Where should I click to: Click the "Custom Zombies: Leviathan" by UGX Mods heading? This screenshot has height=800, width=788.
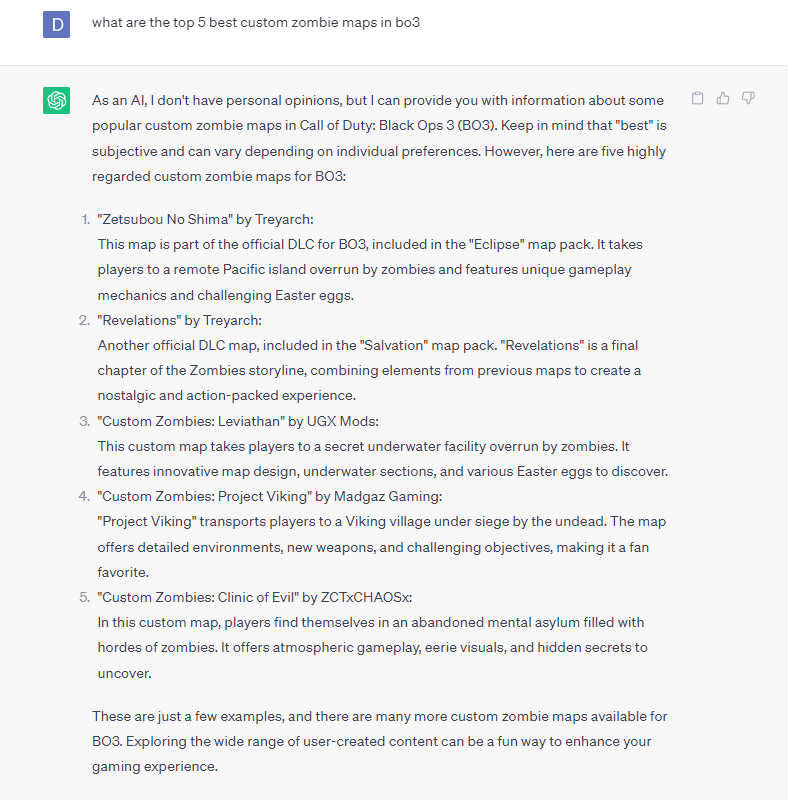coord(238,421)
